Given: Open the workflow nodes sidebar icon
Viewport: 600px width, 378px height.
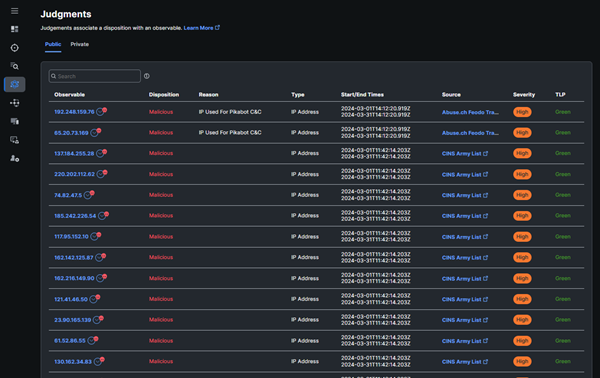Looking at the screenshot, I should (15, 103).
